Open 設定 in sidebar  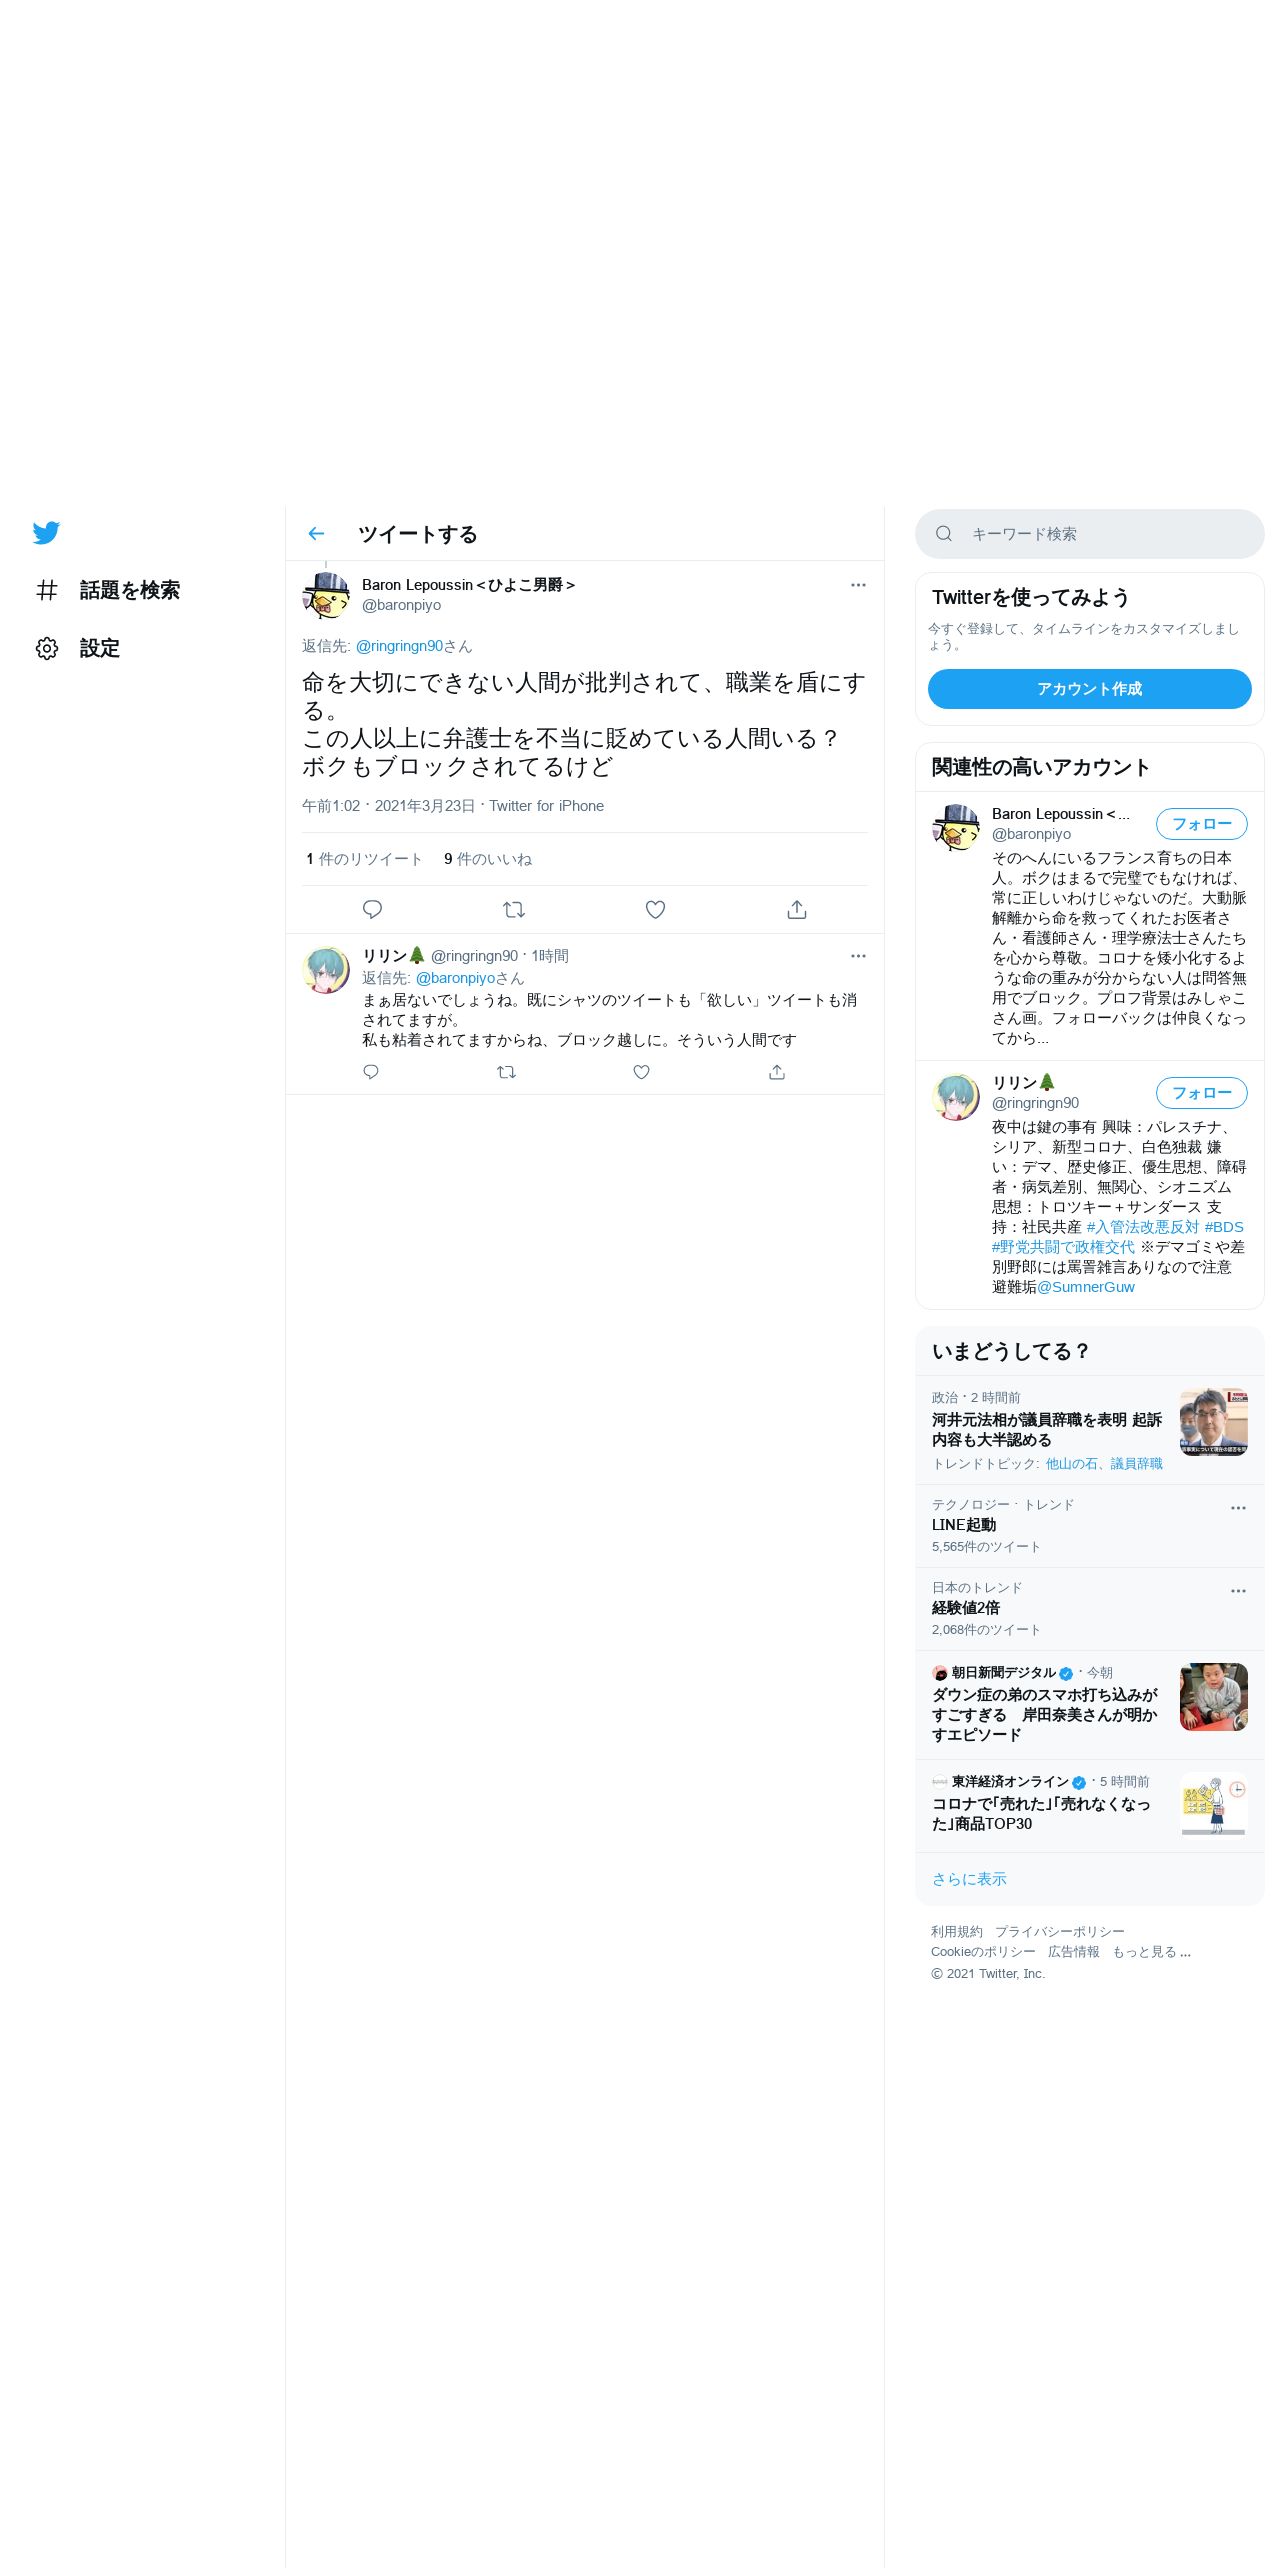tap(78, 648)
